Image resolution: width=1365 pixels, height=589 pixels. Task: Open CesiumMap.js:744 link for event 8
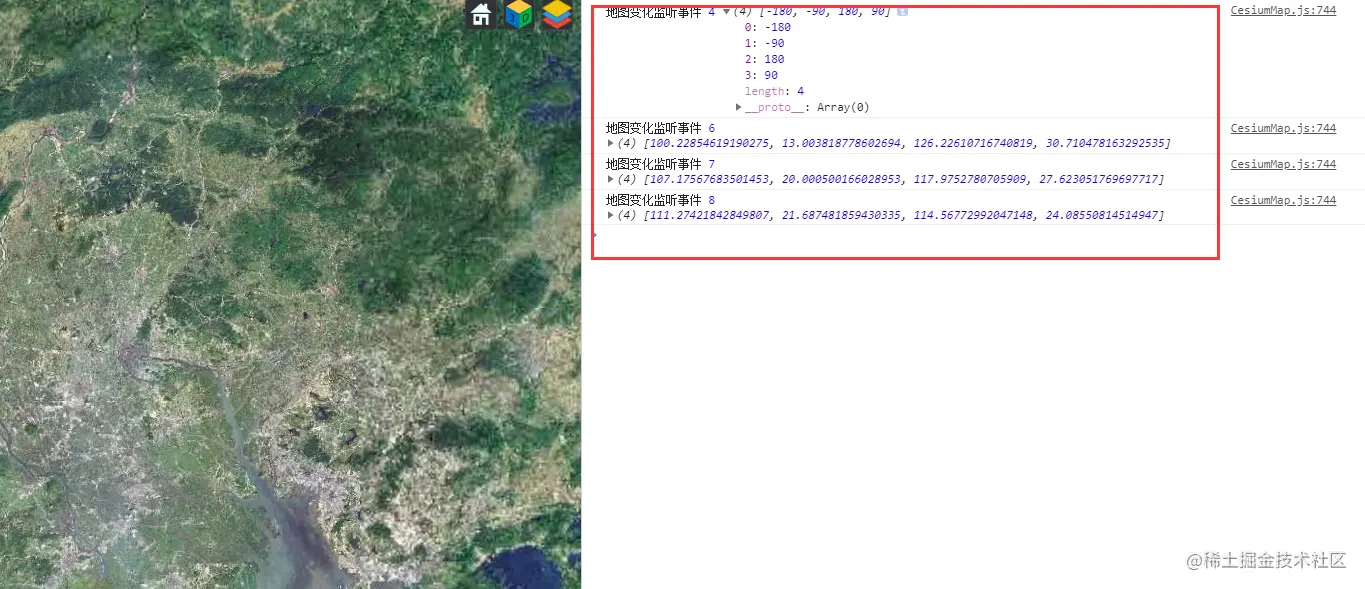[x=1283, y=200]
